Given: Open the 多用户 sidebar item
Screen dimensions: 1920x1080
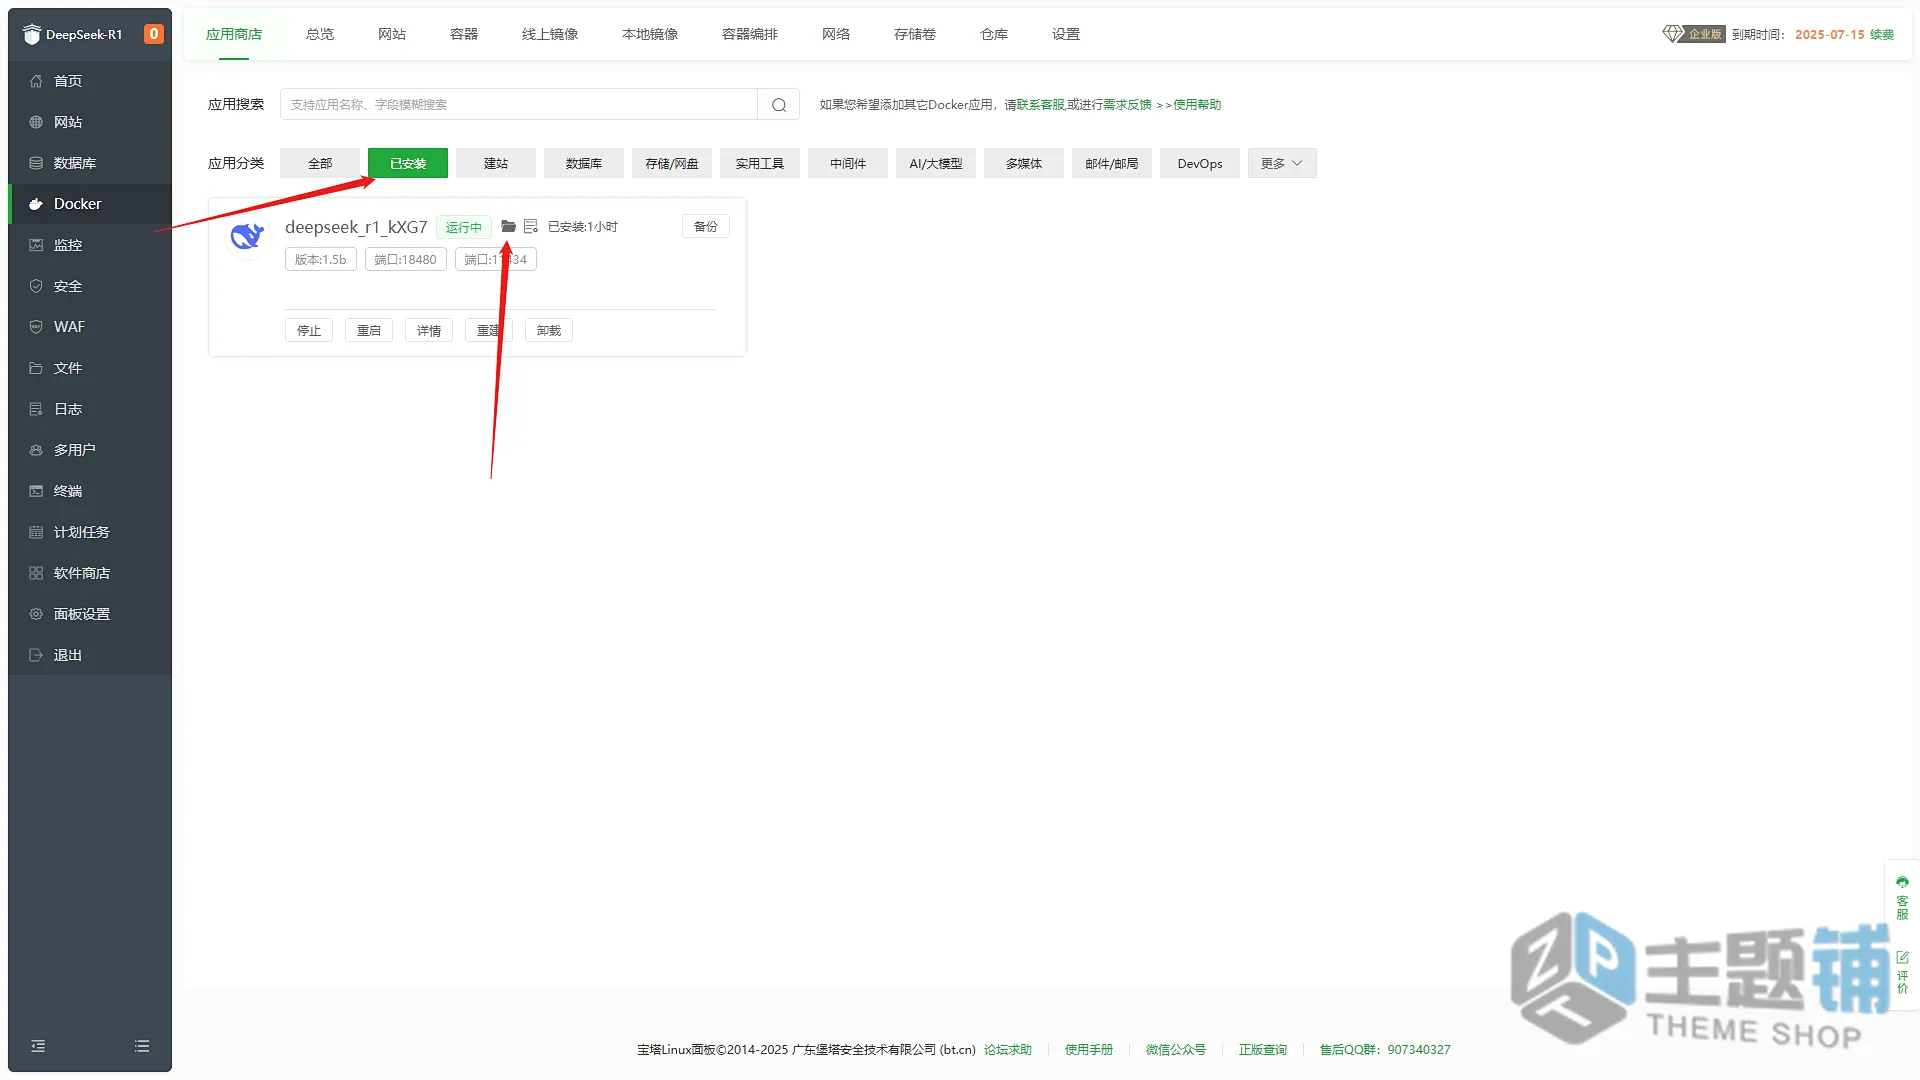Looking at the screenshot, I should pyautogui.click(x=90, y=450).
